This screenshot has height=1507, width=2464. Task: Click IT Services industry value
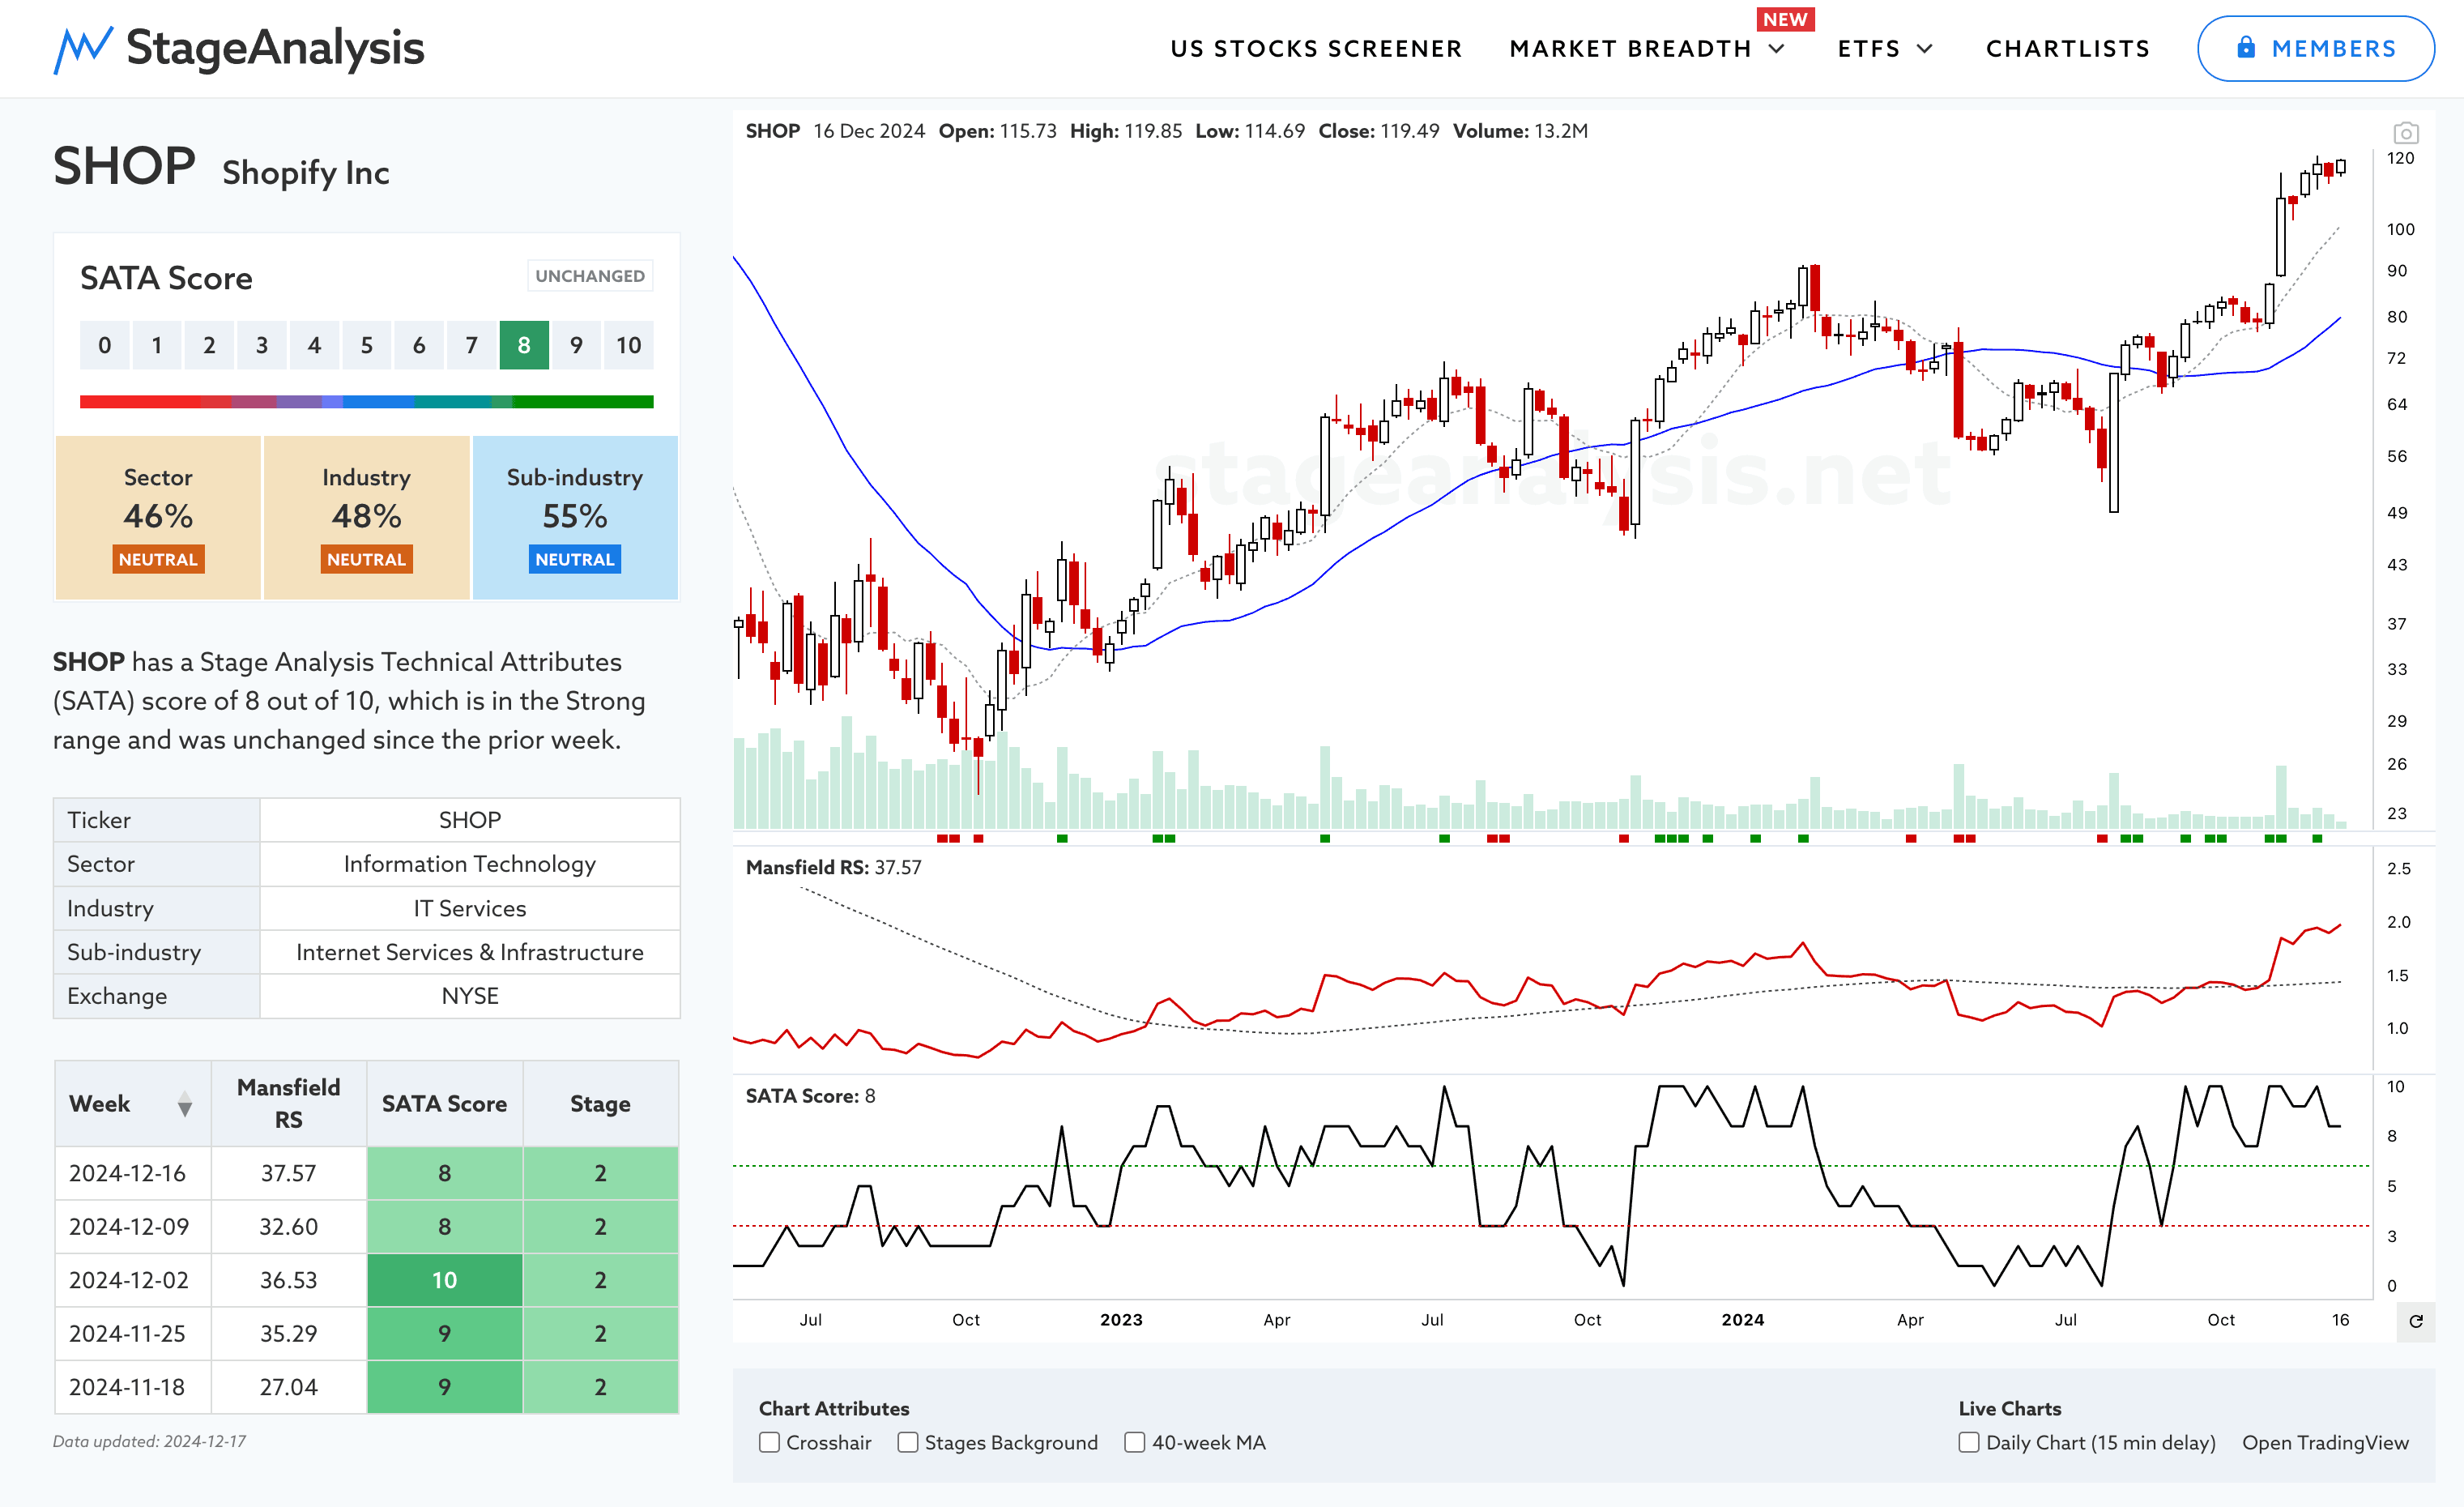point(469,908)
